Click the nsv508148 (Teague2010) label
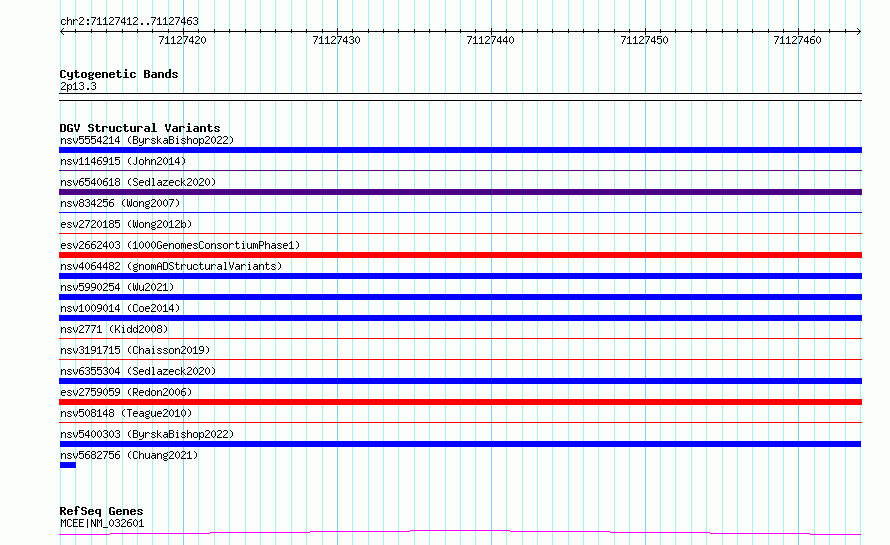 126,413
